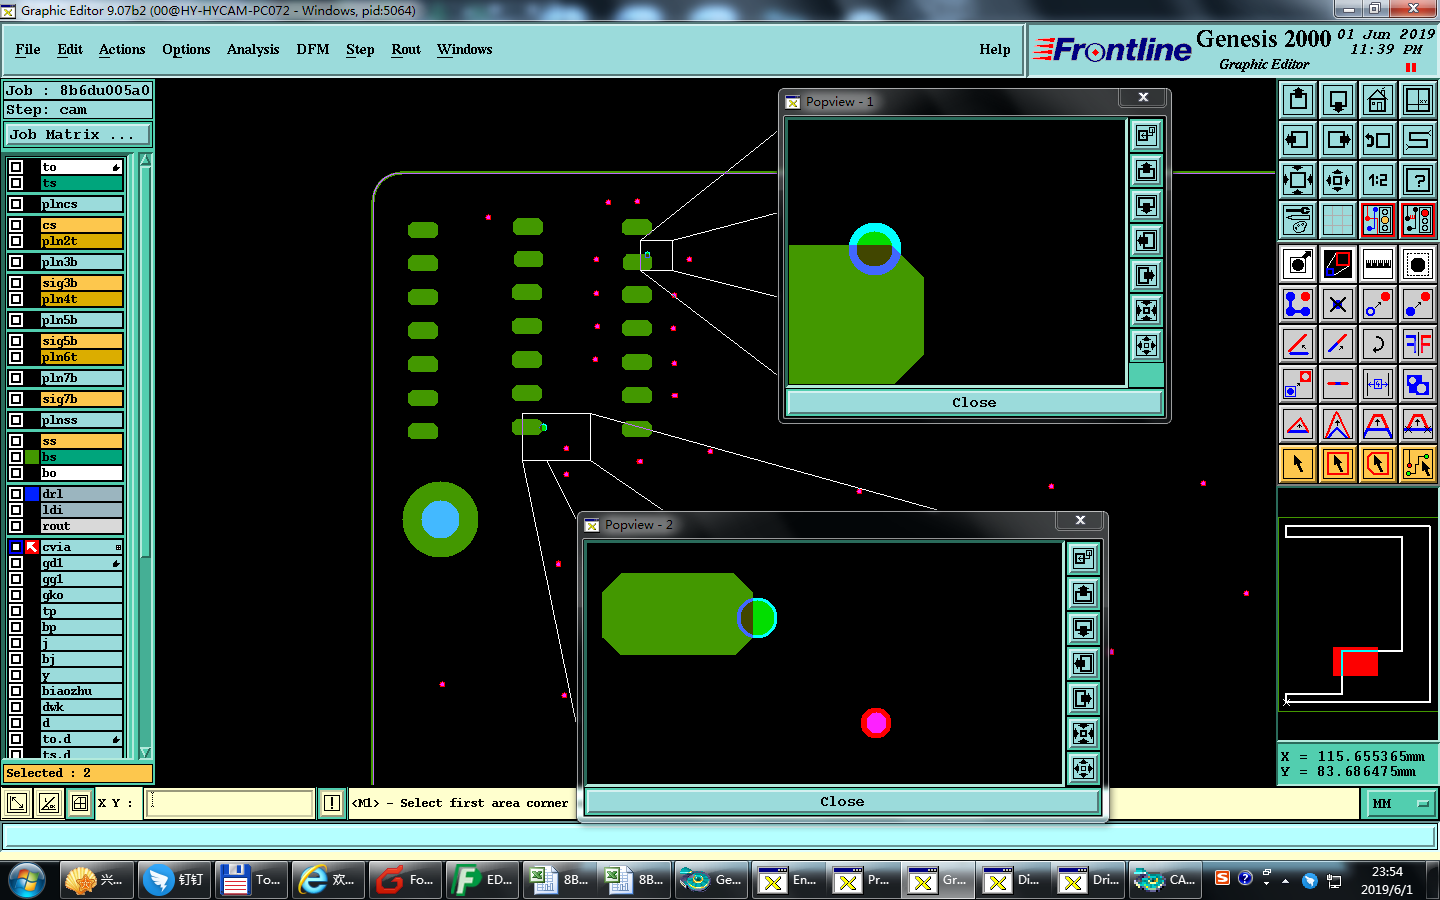
Task: Select the 'rout' layer name
Action: click(x=81, y=526)
